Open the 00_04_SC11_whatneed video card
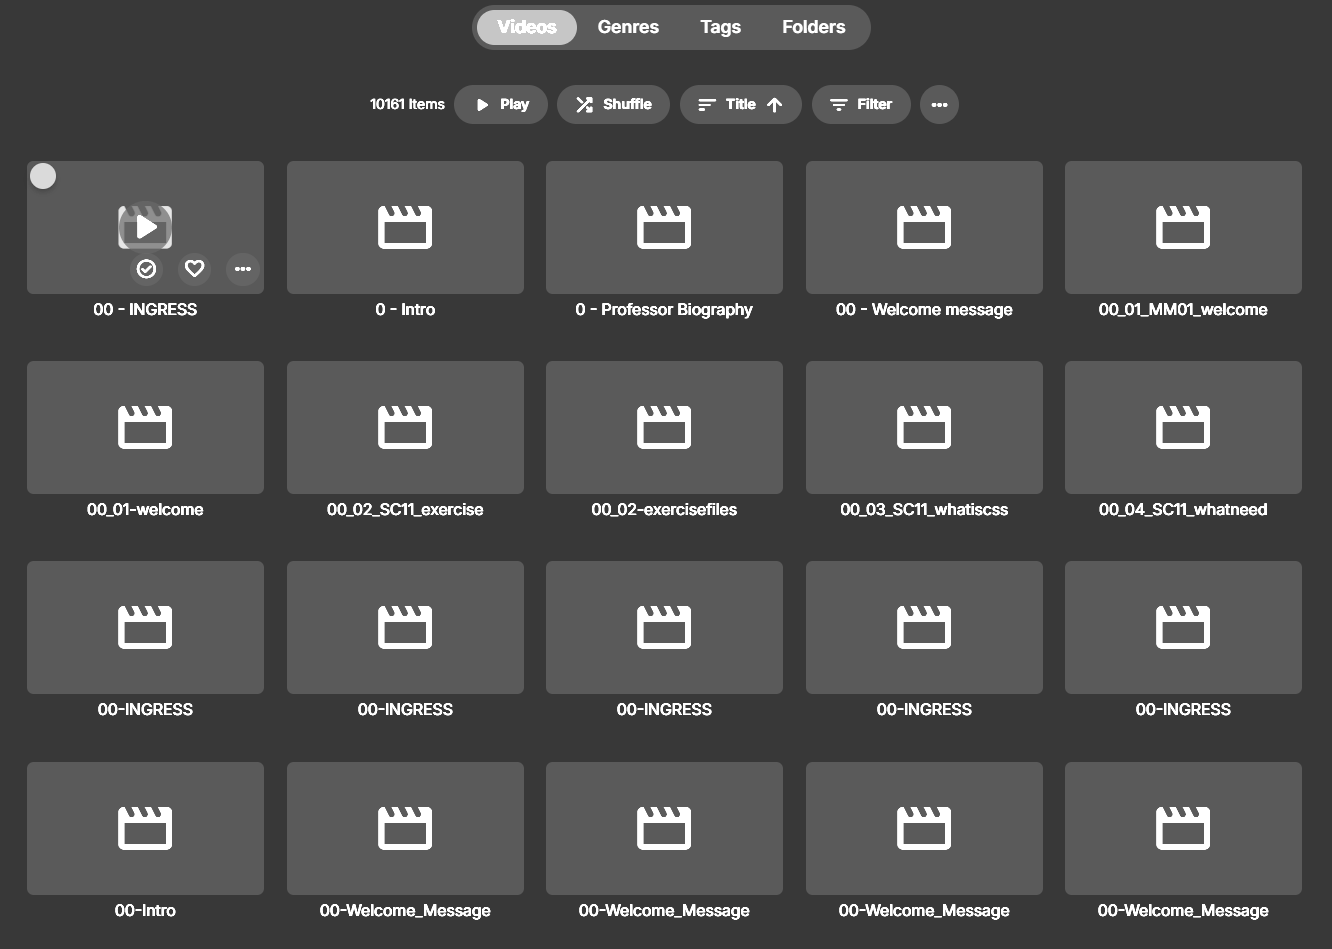This screenshot has height=949, width=1332. point(1183,427)
